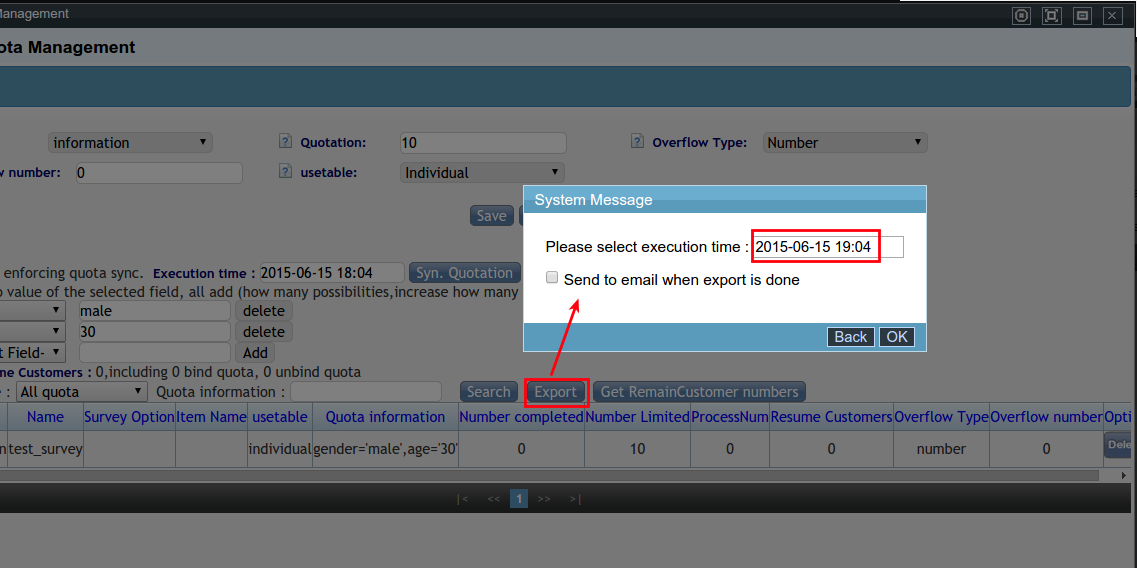Click the Quota information column header
Image resolution: width=1137 pixels, height=568 pixels.
coord(385,417)
